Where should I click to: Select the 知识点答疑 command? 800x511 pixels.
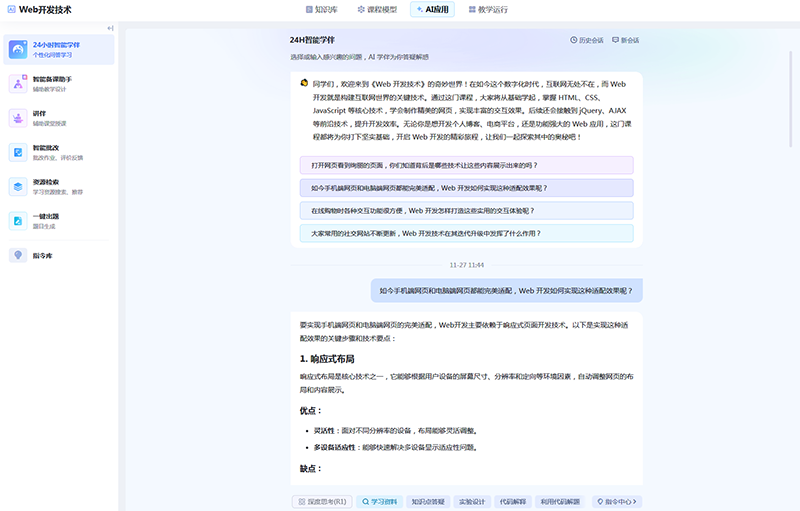[428, 501]
